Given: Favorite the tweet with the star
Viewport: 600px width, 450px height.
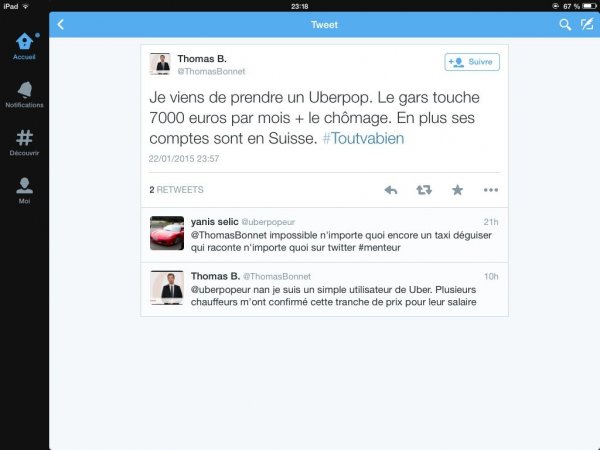Looking at the screenshot, I should click(457, 190).
